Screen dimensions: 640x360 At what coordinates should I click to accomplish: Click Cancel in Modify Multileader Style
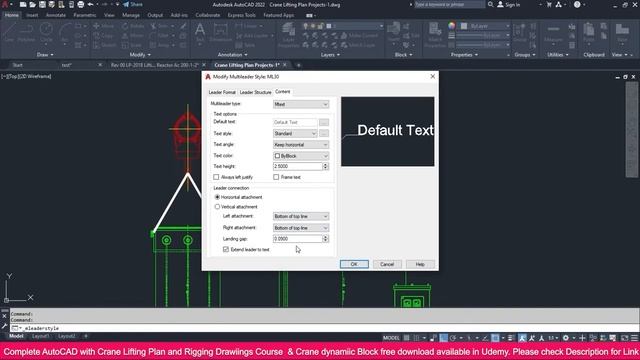pos(387,264)
